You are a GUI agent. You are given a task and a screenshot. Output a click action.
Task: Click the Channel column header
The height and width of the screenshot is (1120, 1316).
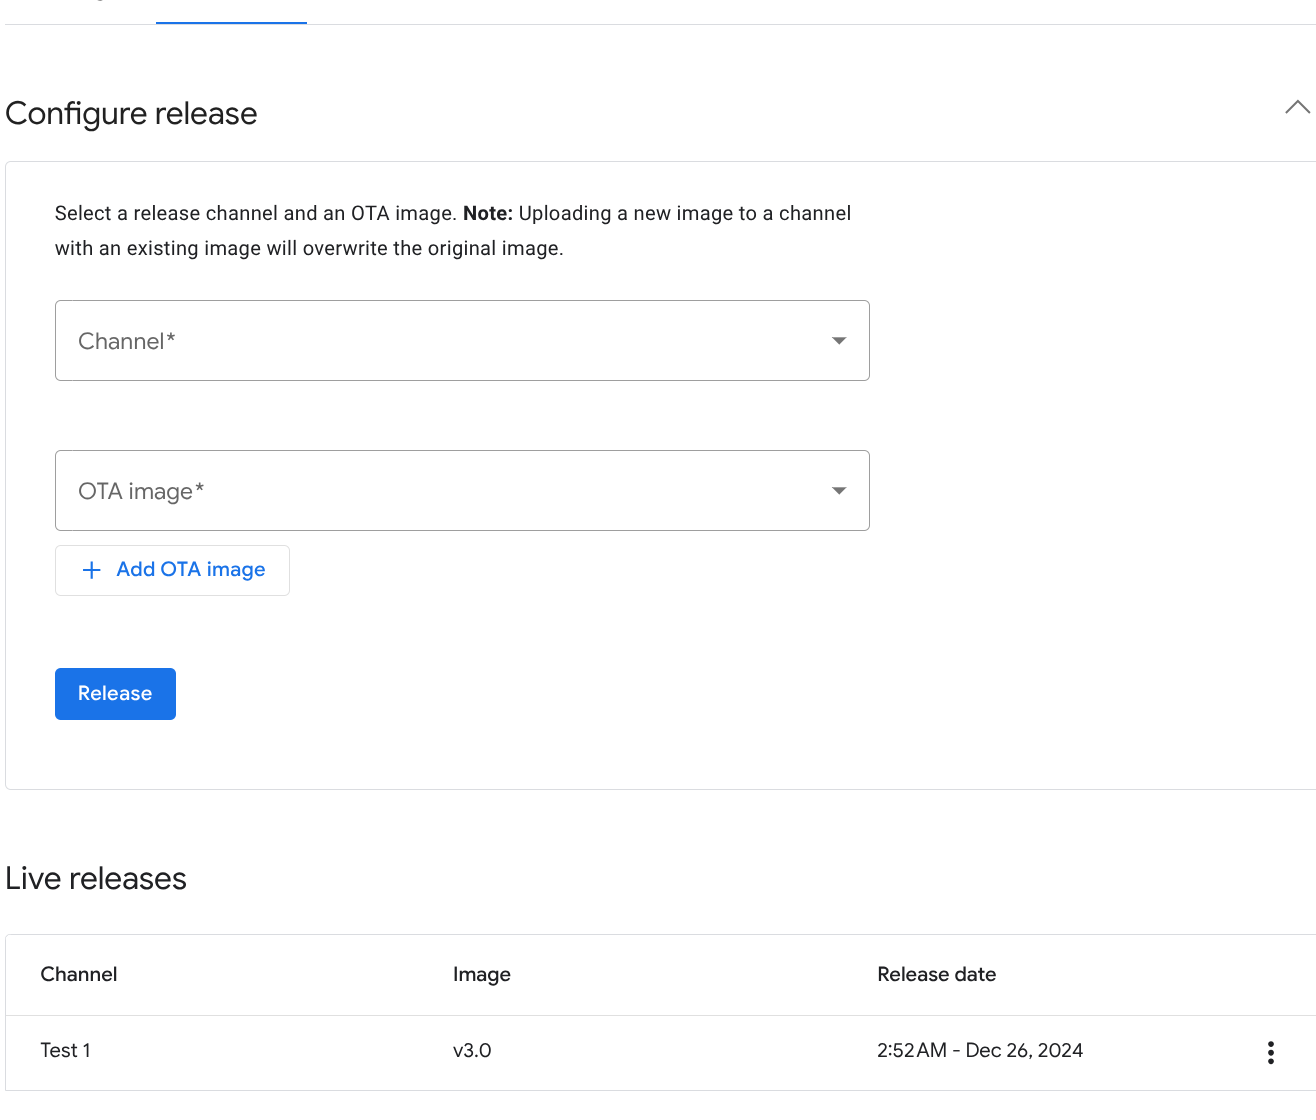(x=79, y=974)
